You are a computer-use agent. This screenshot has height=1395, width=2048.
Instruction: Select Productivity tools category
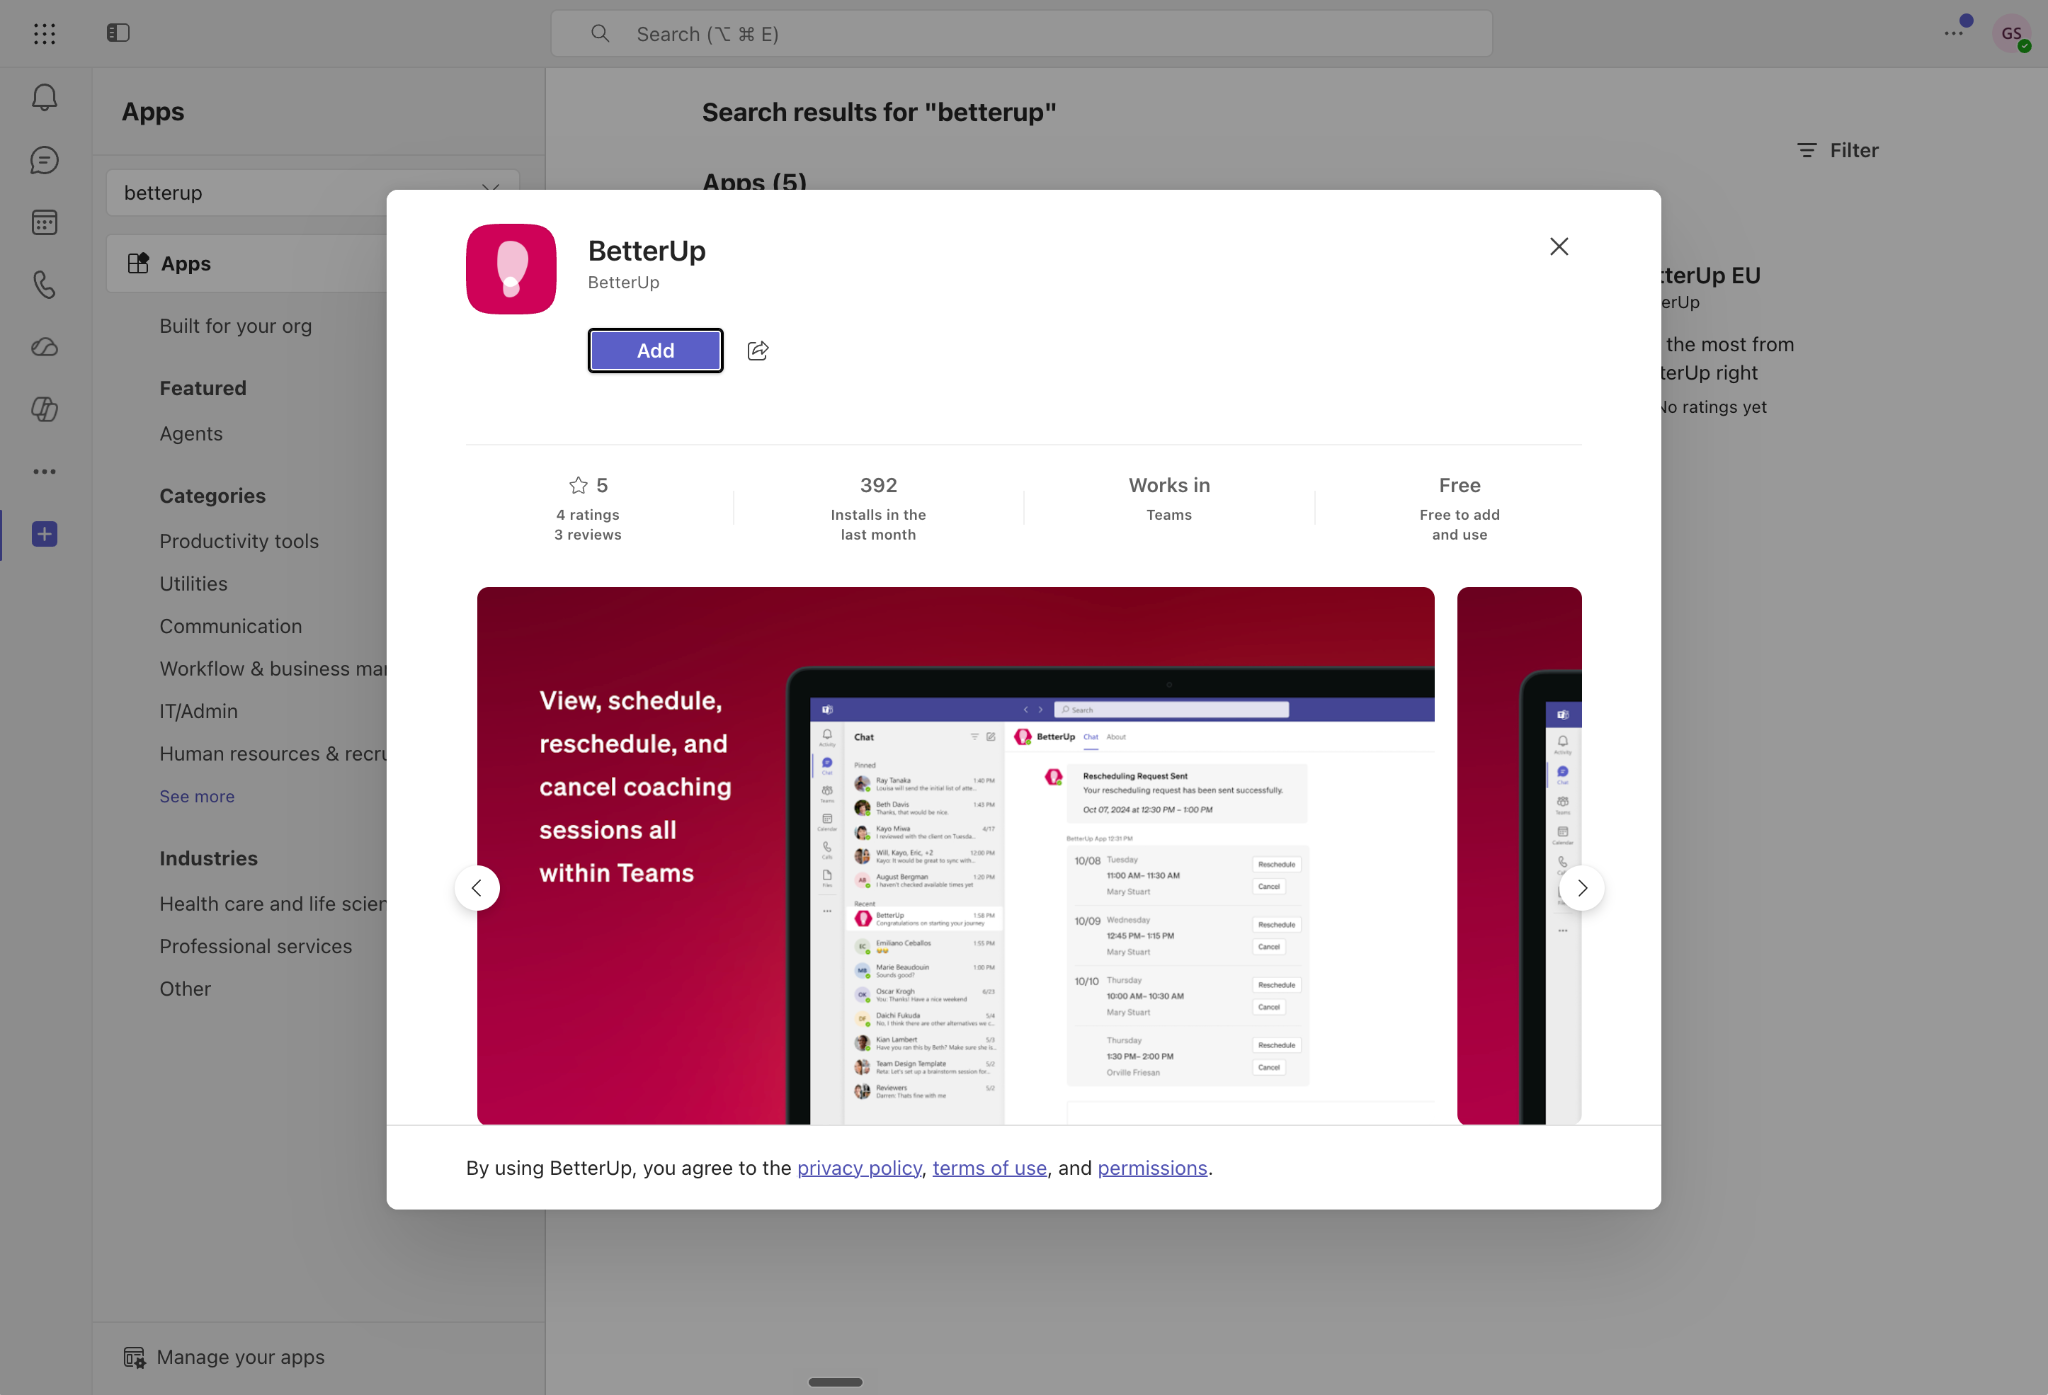[239, 541]
